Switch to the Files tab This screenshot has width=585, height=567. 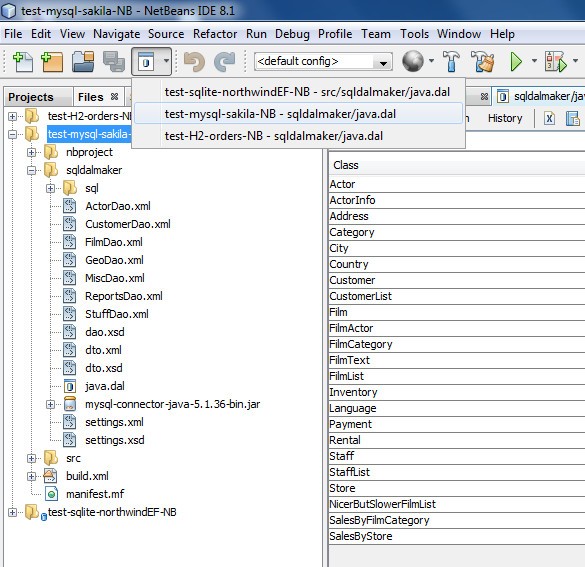coord(91,97)
